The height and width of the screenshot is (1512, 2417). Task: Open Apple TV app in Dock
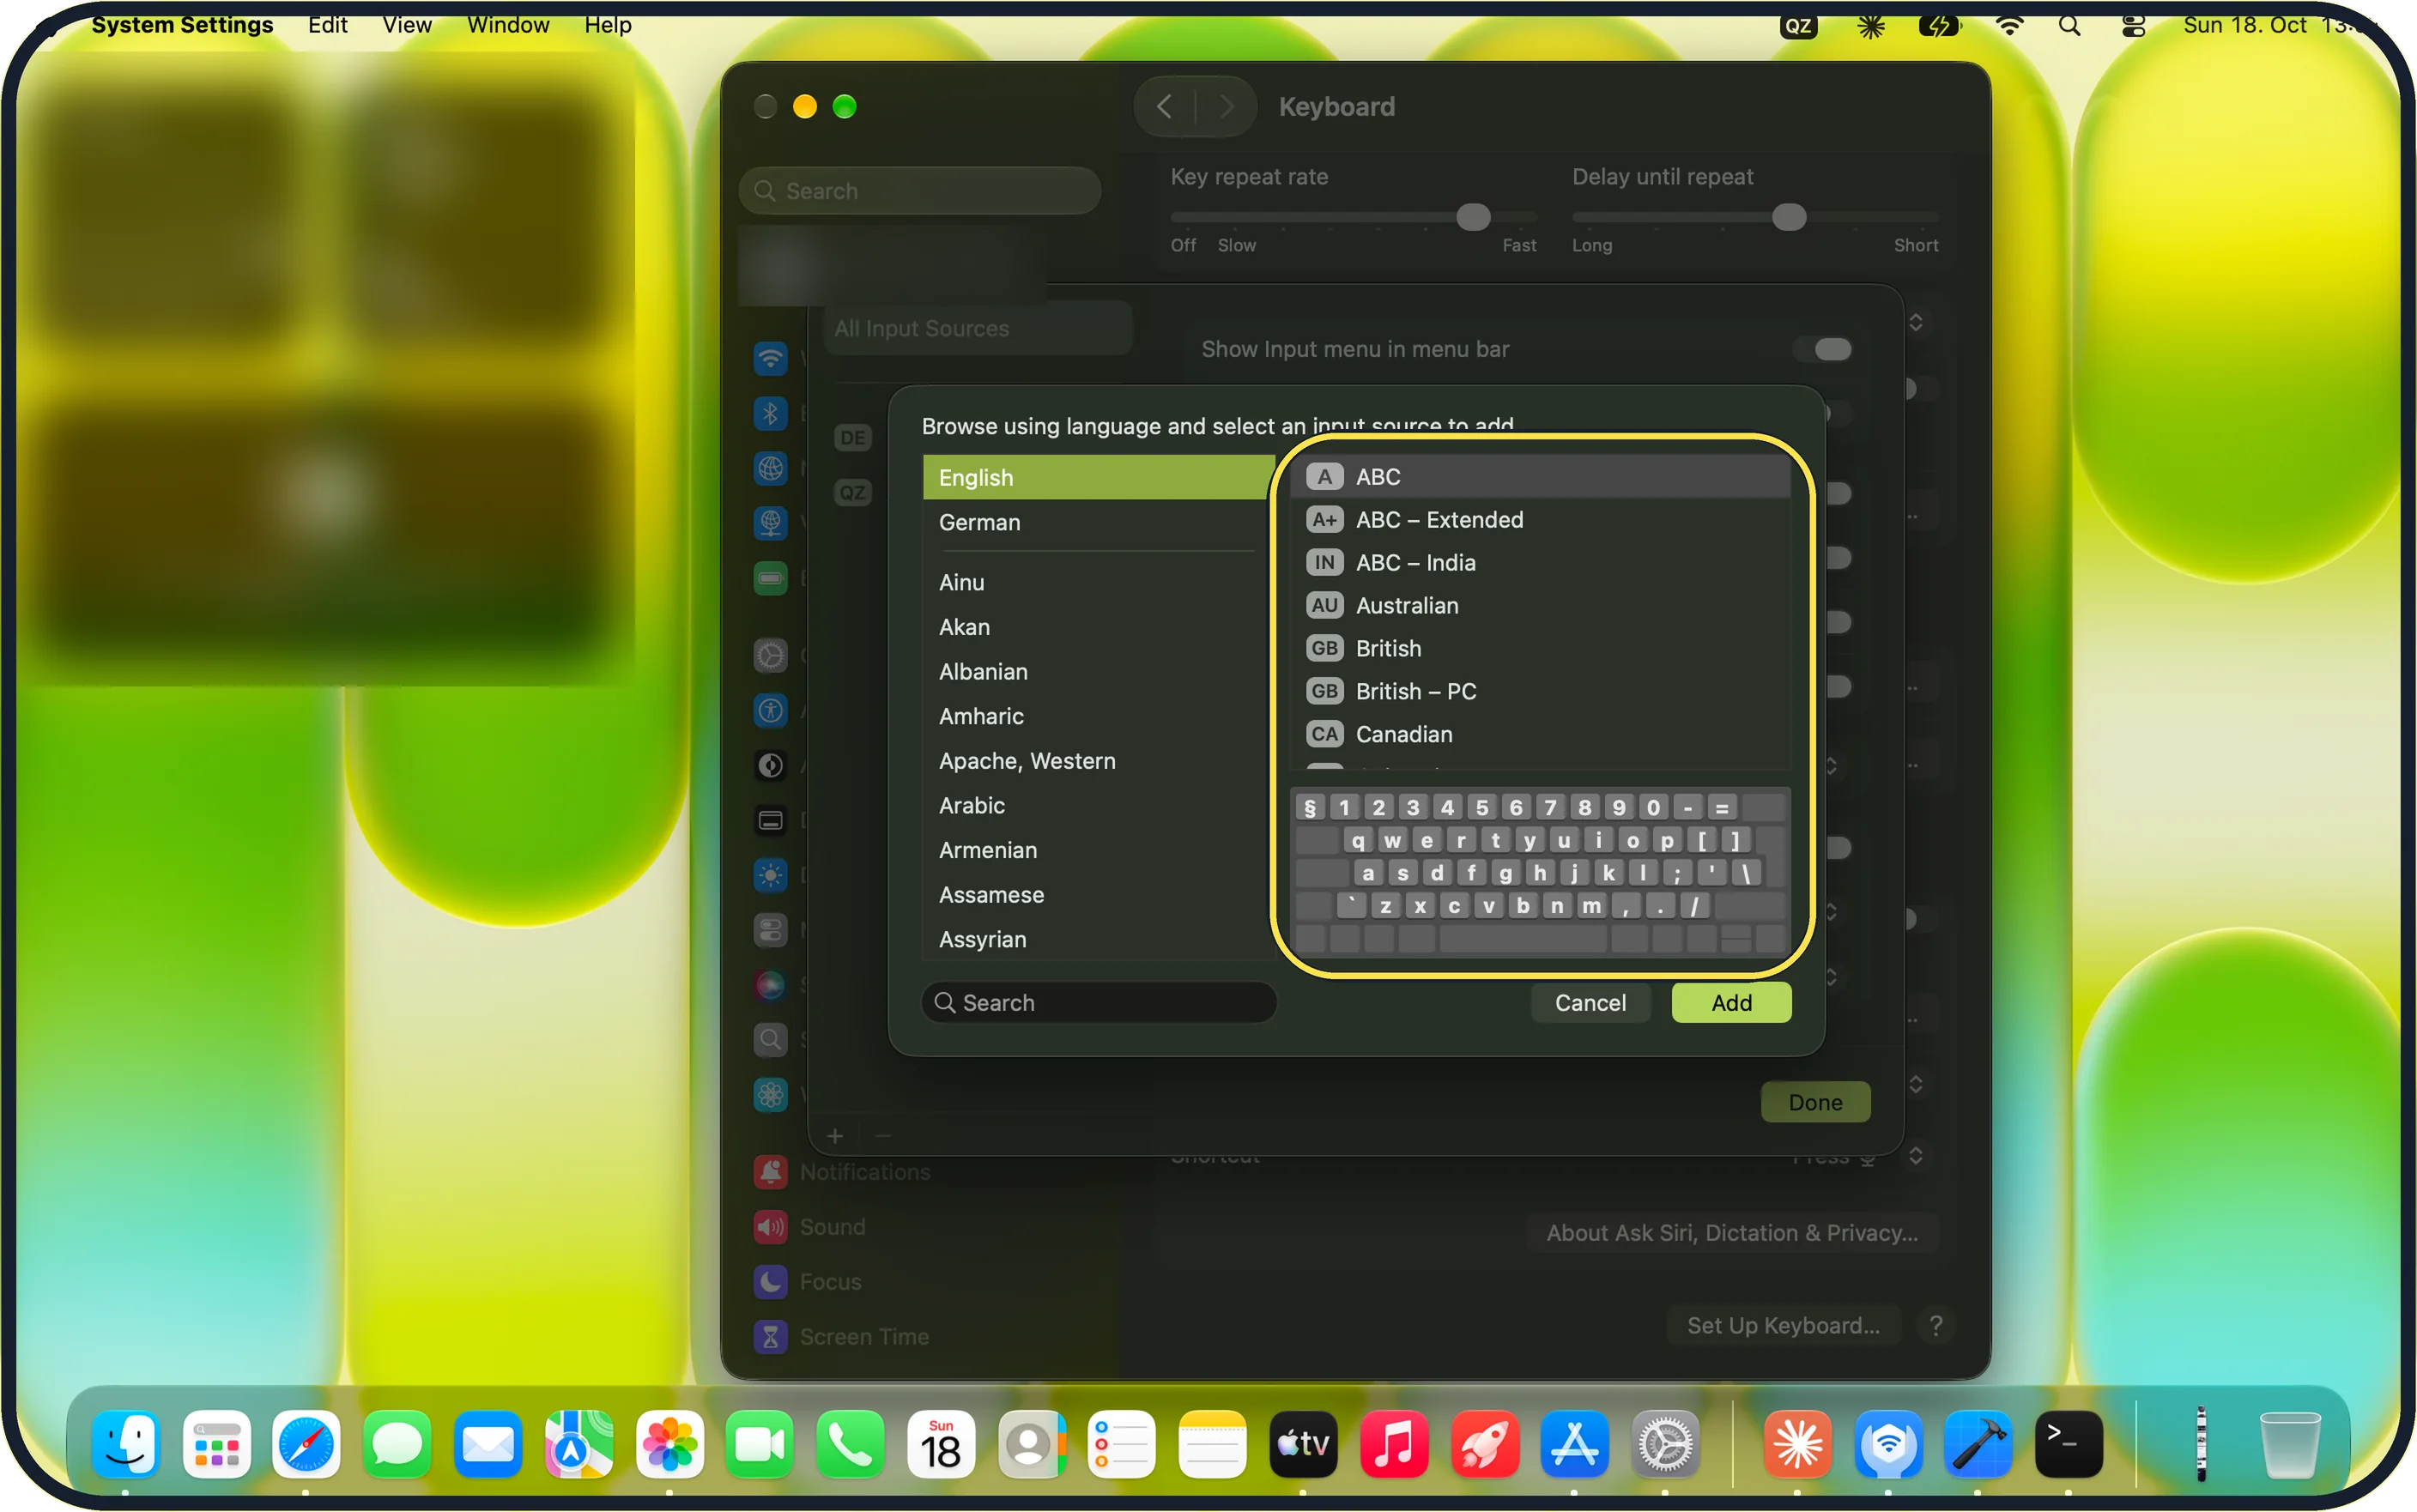click(1303, 1444)
